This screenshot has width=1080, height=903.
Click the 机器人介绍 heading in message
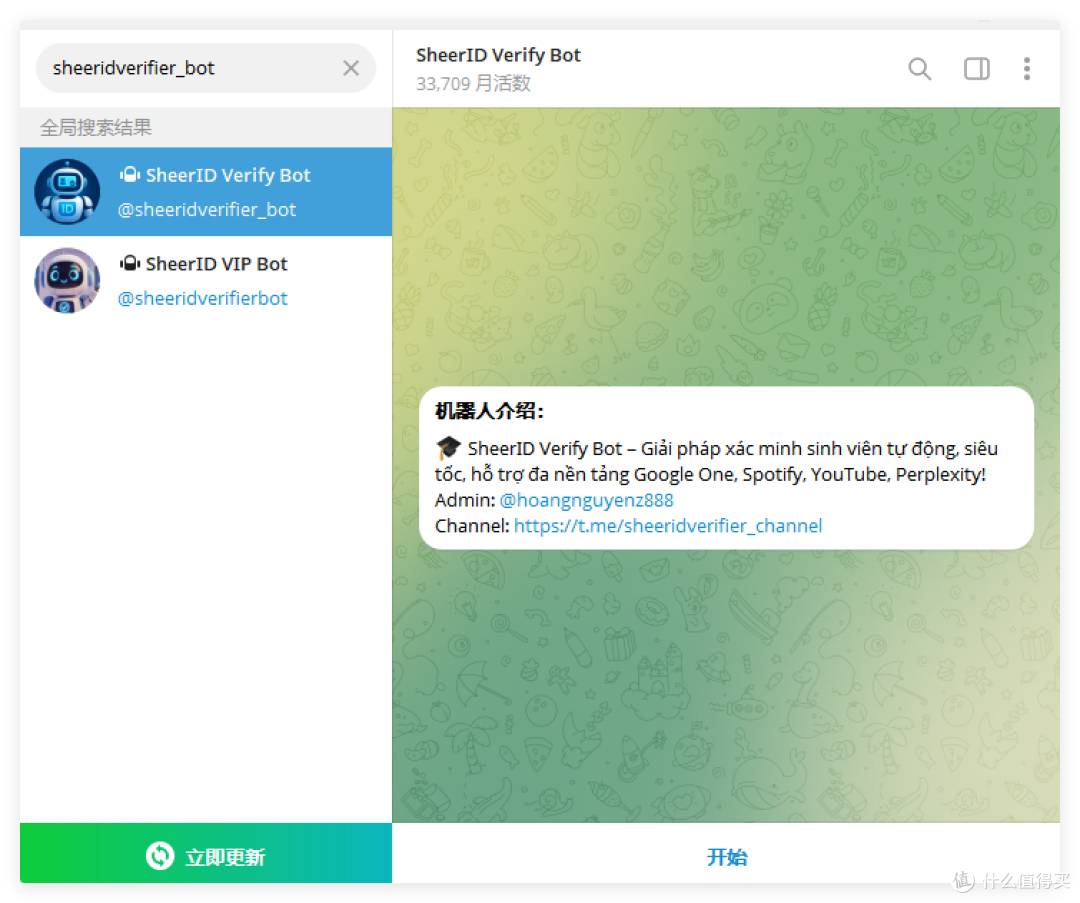[489, 411]
